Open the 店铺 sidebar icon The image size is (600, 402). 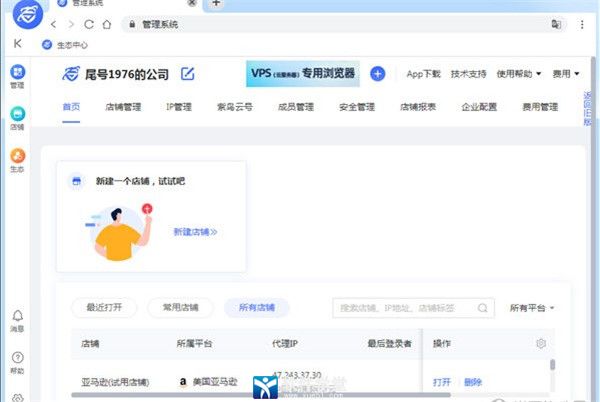tap(17, 115)
